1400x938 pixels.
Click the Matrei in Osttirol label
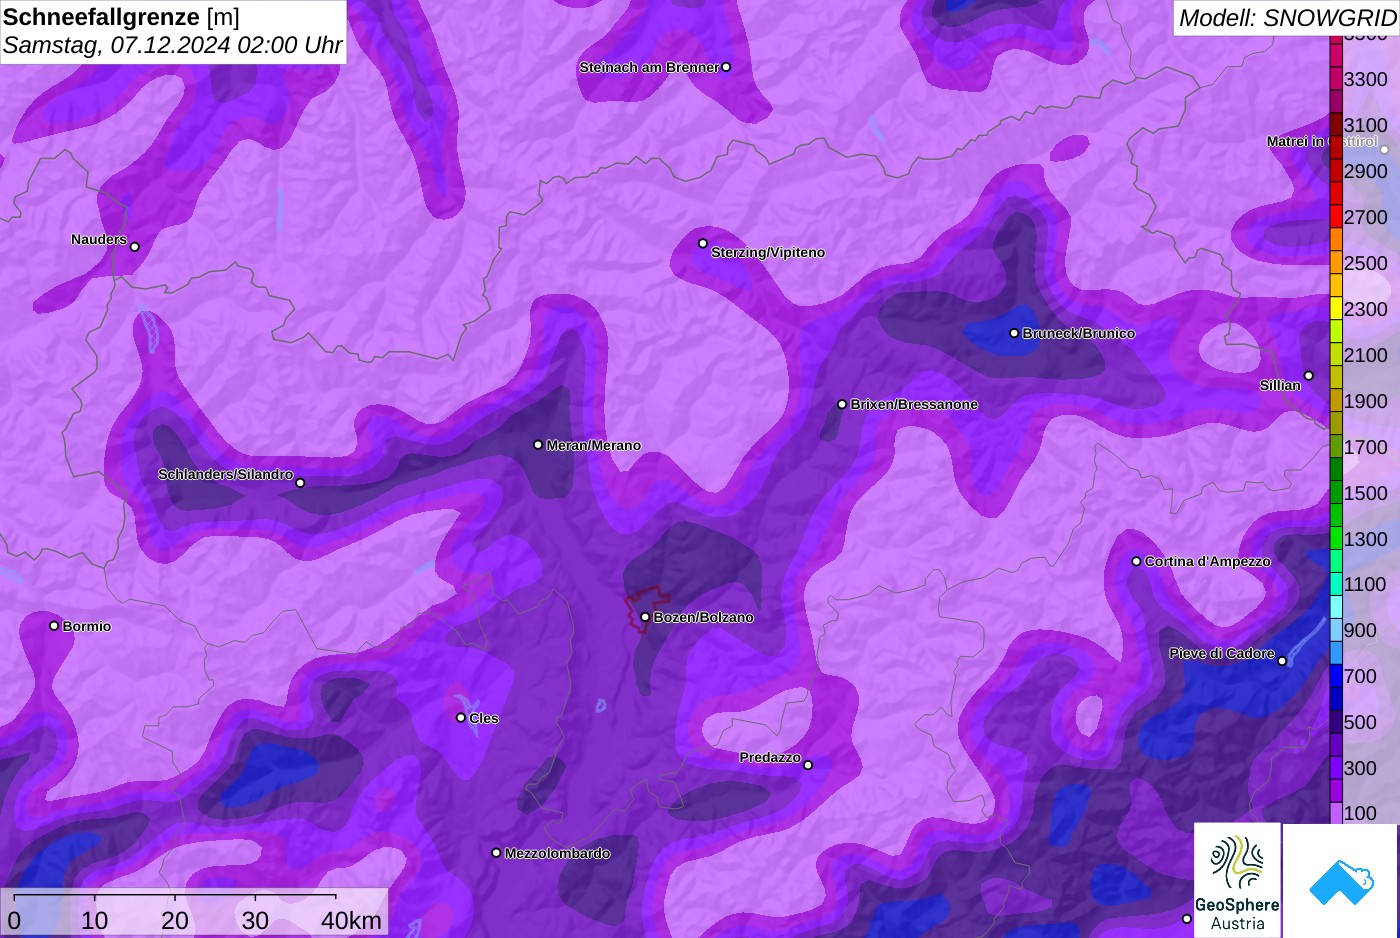pyautogui.click(x=1322, y=141)
